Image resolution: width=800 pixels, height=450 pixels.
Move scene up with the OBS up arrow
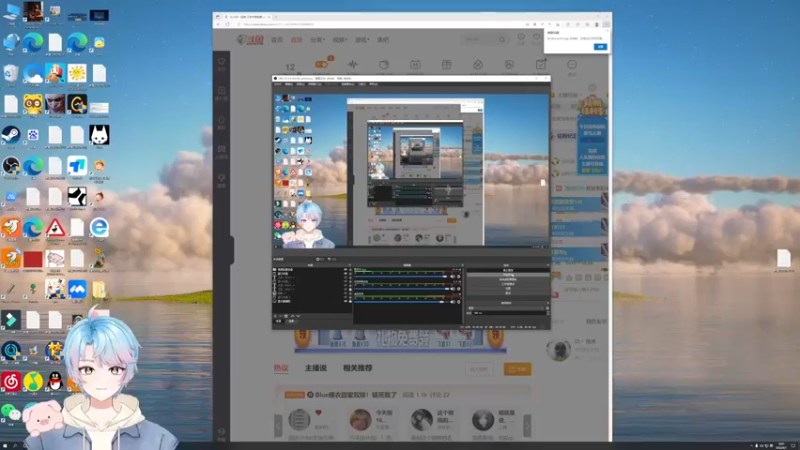point(292,316)
